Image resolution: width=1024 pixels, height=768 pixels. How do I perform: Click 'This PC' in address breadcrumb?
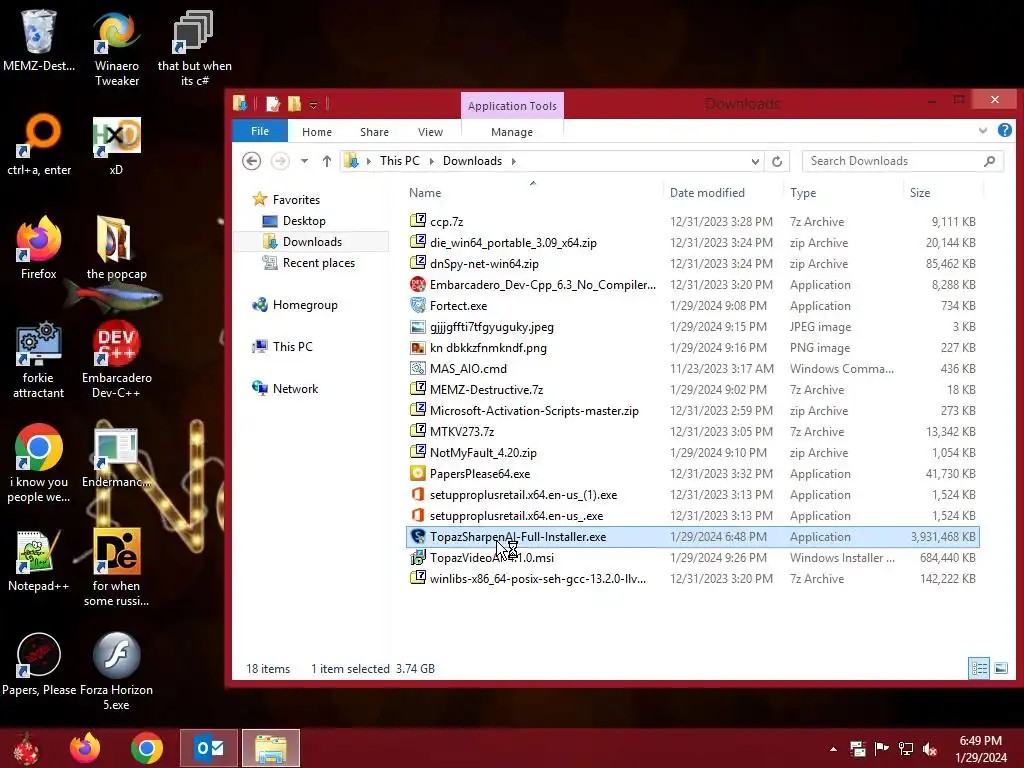[x=400, y=161]
